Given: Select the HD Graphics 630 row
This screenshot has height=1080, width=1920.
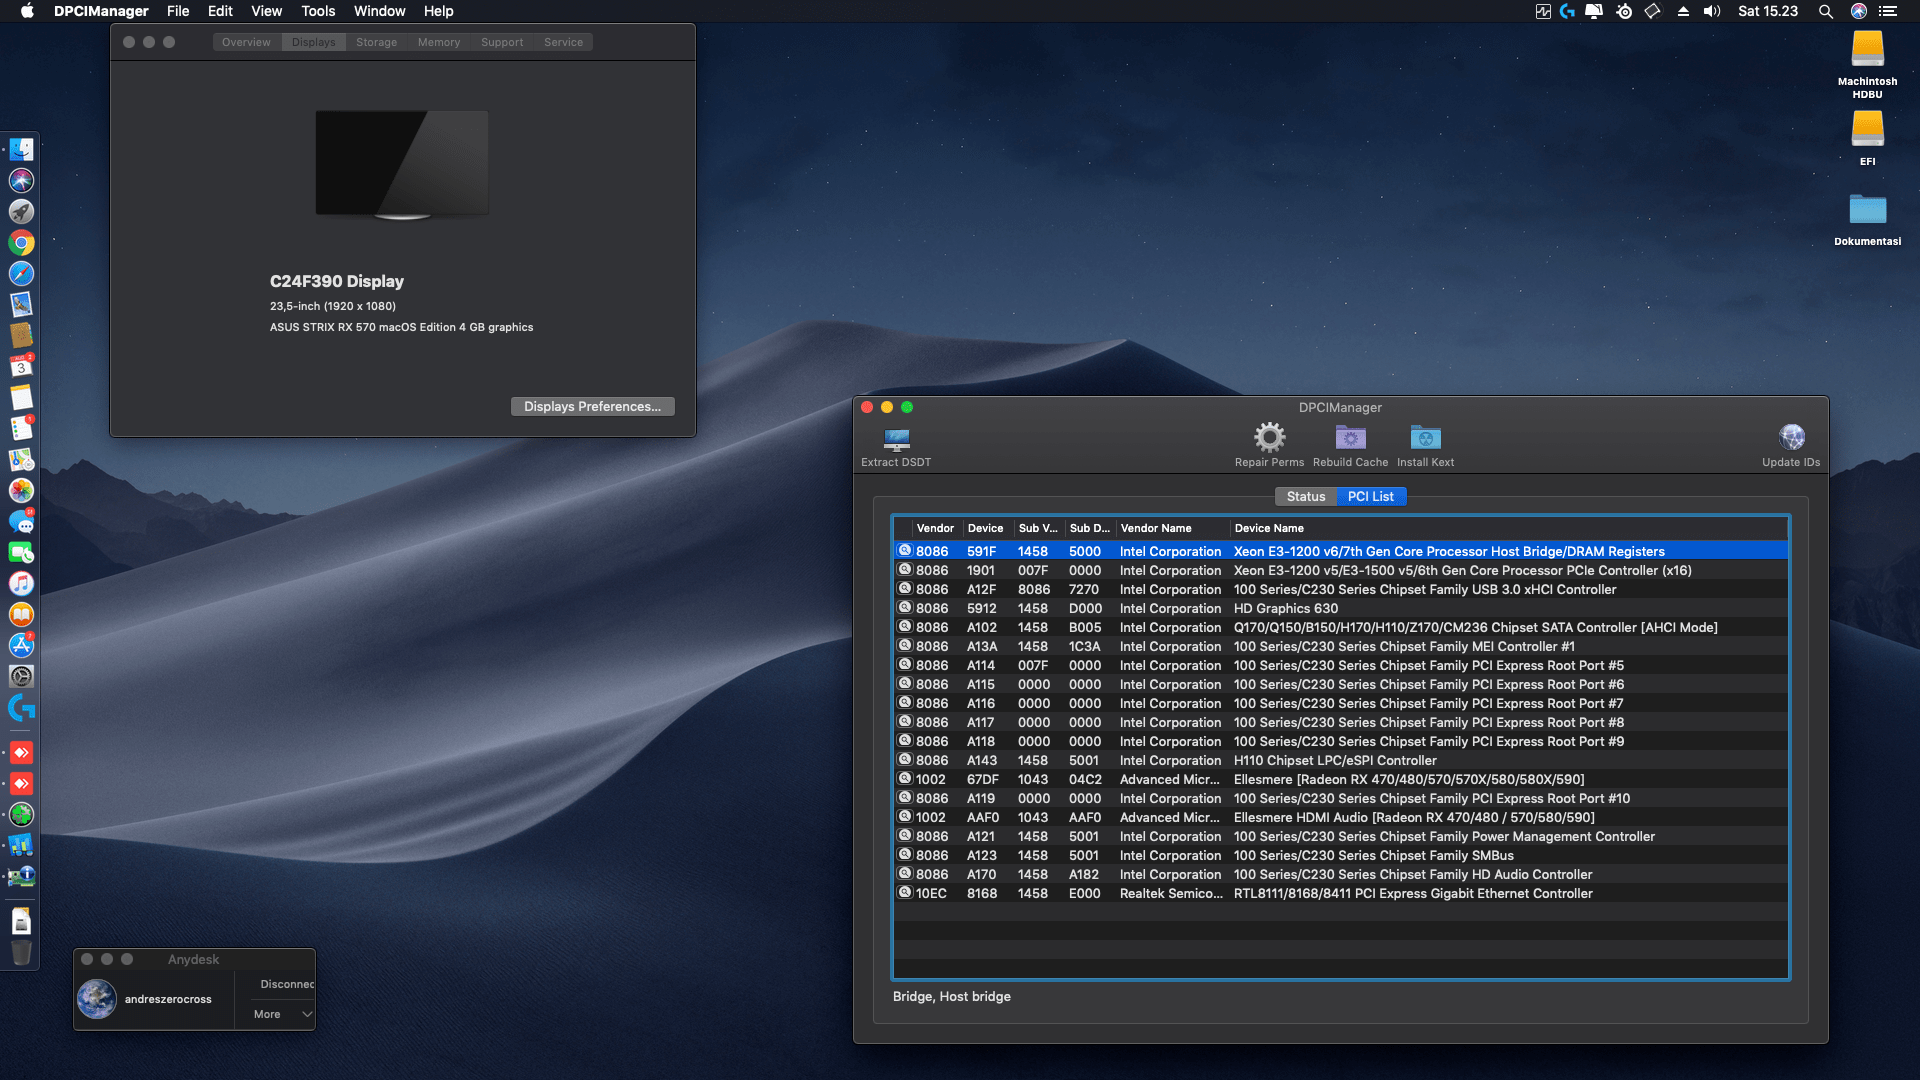Looking at the screenshot, I should (x=1285, y=608).
